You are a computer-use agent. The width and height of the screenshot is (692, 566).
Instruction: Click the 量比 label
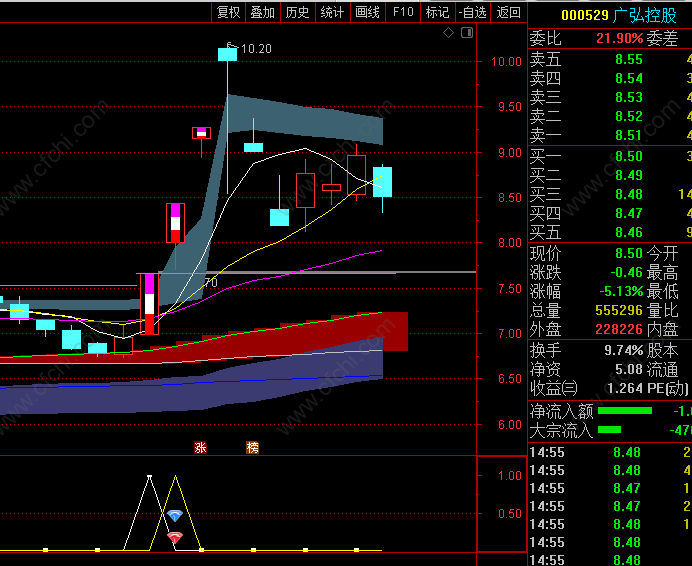(x=662, y=310)
